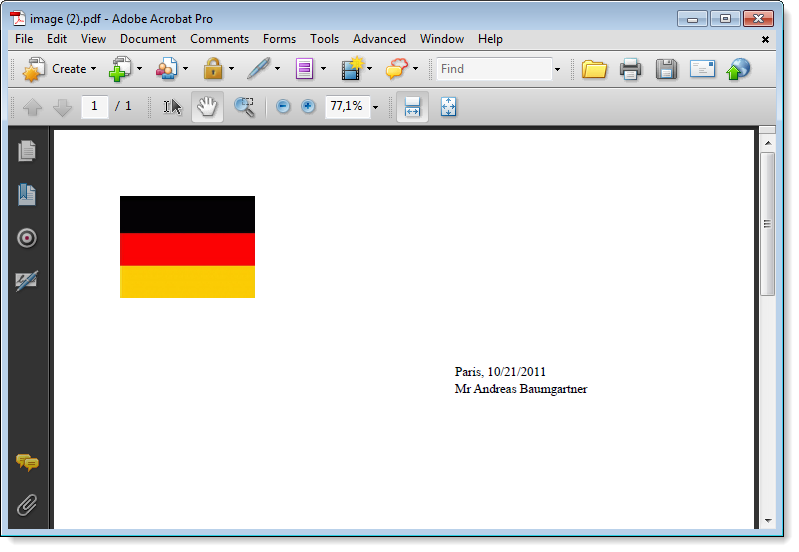
Task: Expand the Collaborate dropdown arrow
Action: (x=185, y=69)
